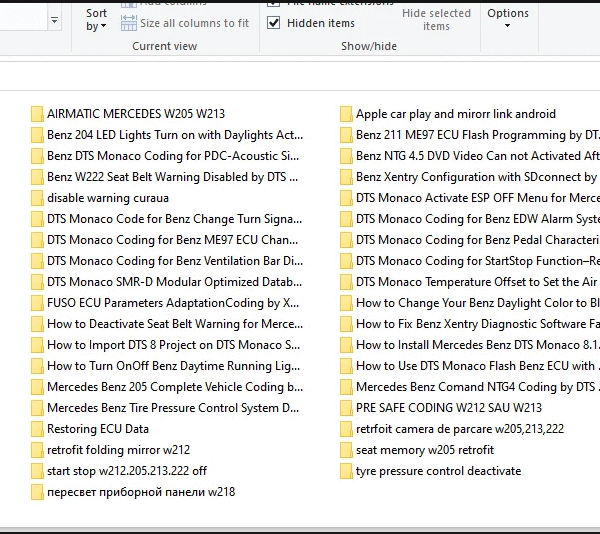Open the Options dropdown
600x534 pixels.
pyautogui.click(x=508, y=18)
